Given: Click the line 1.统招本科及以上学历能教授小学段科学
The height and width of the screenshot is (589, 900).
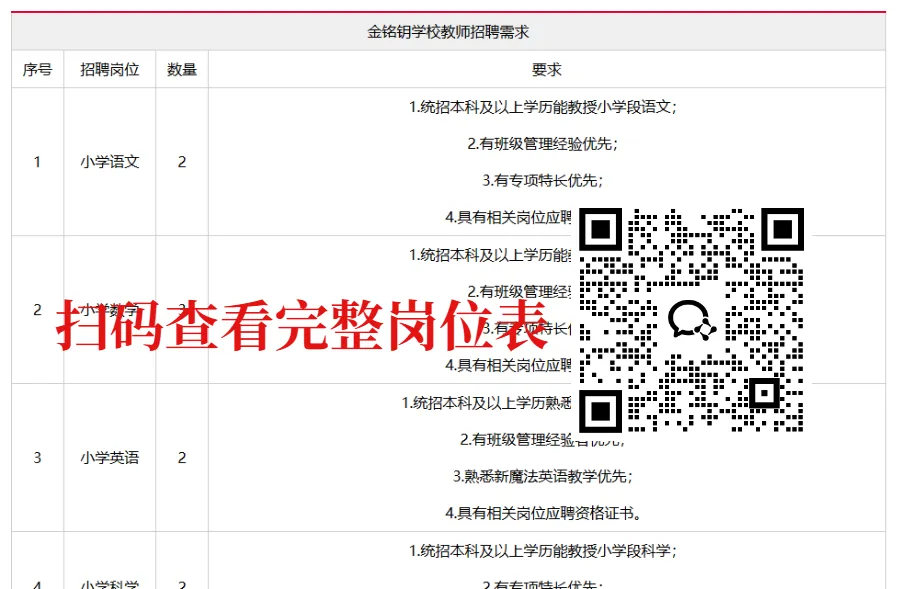Looking at the screenshot, I should tap(543, 551).
